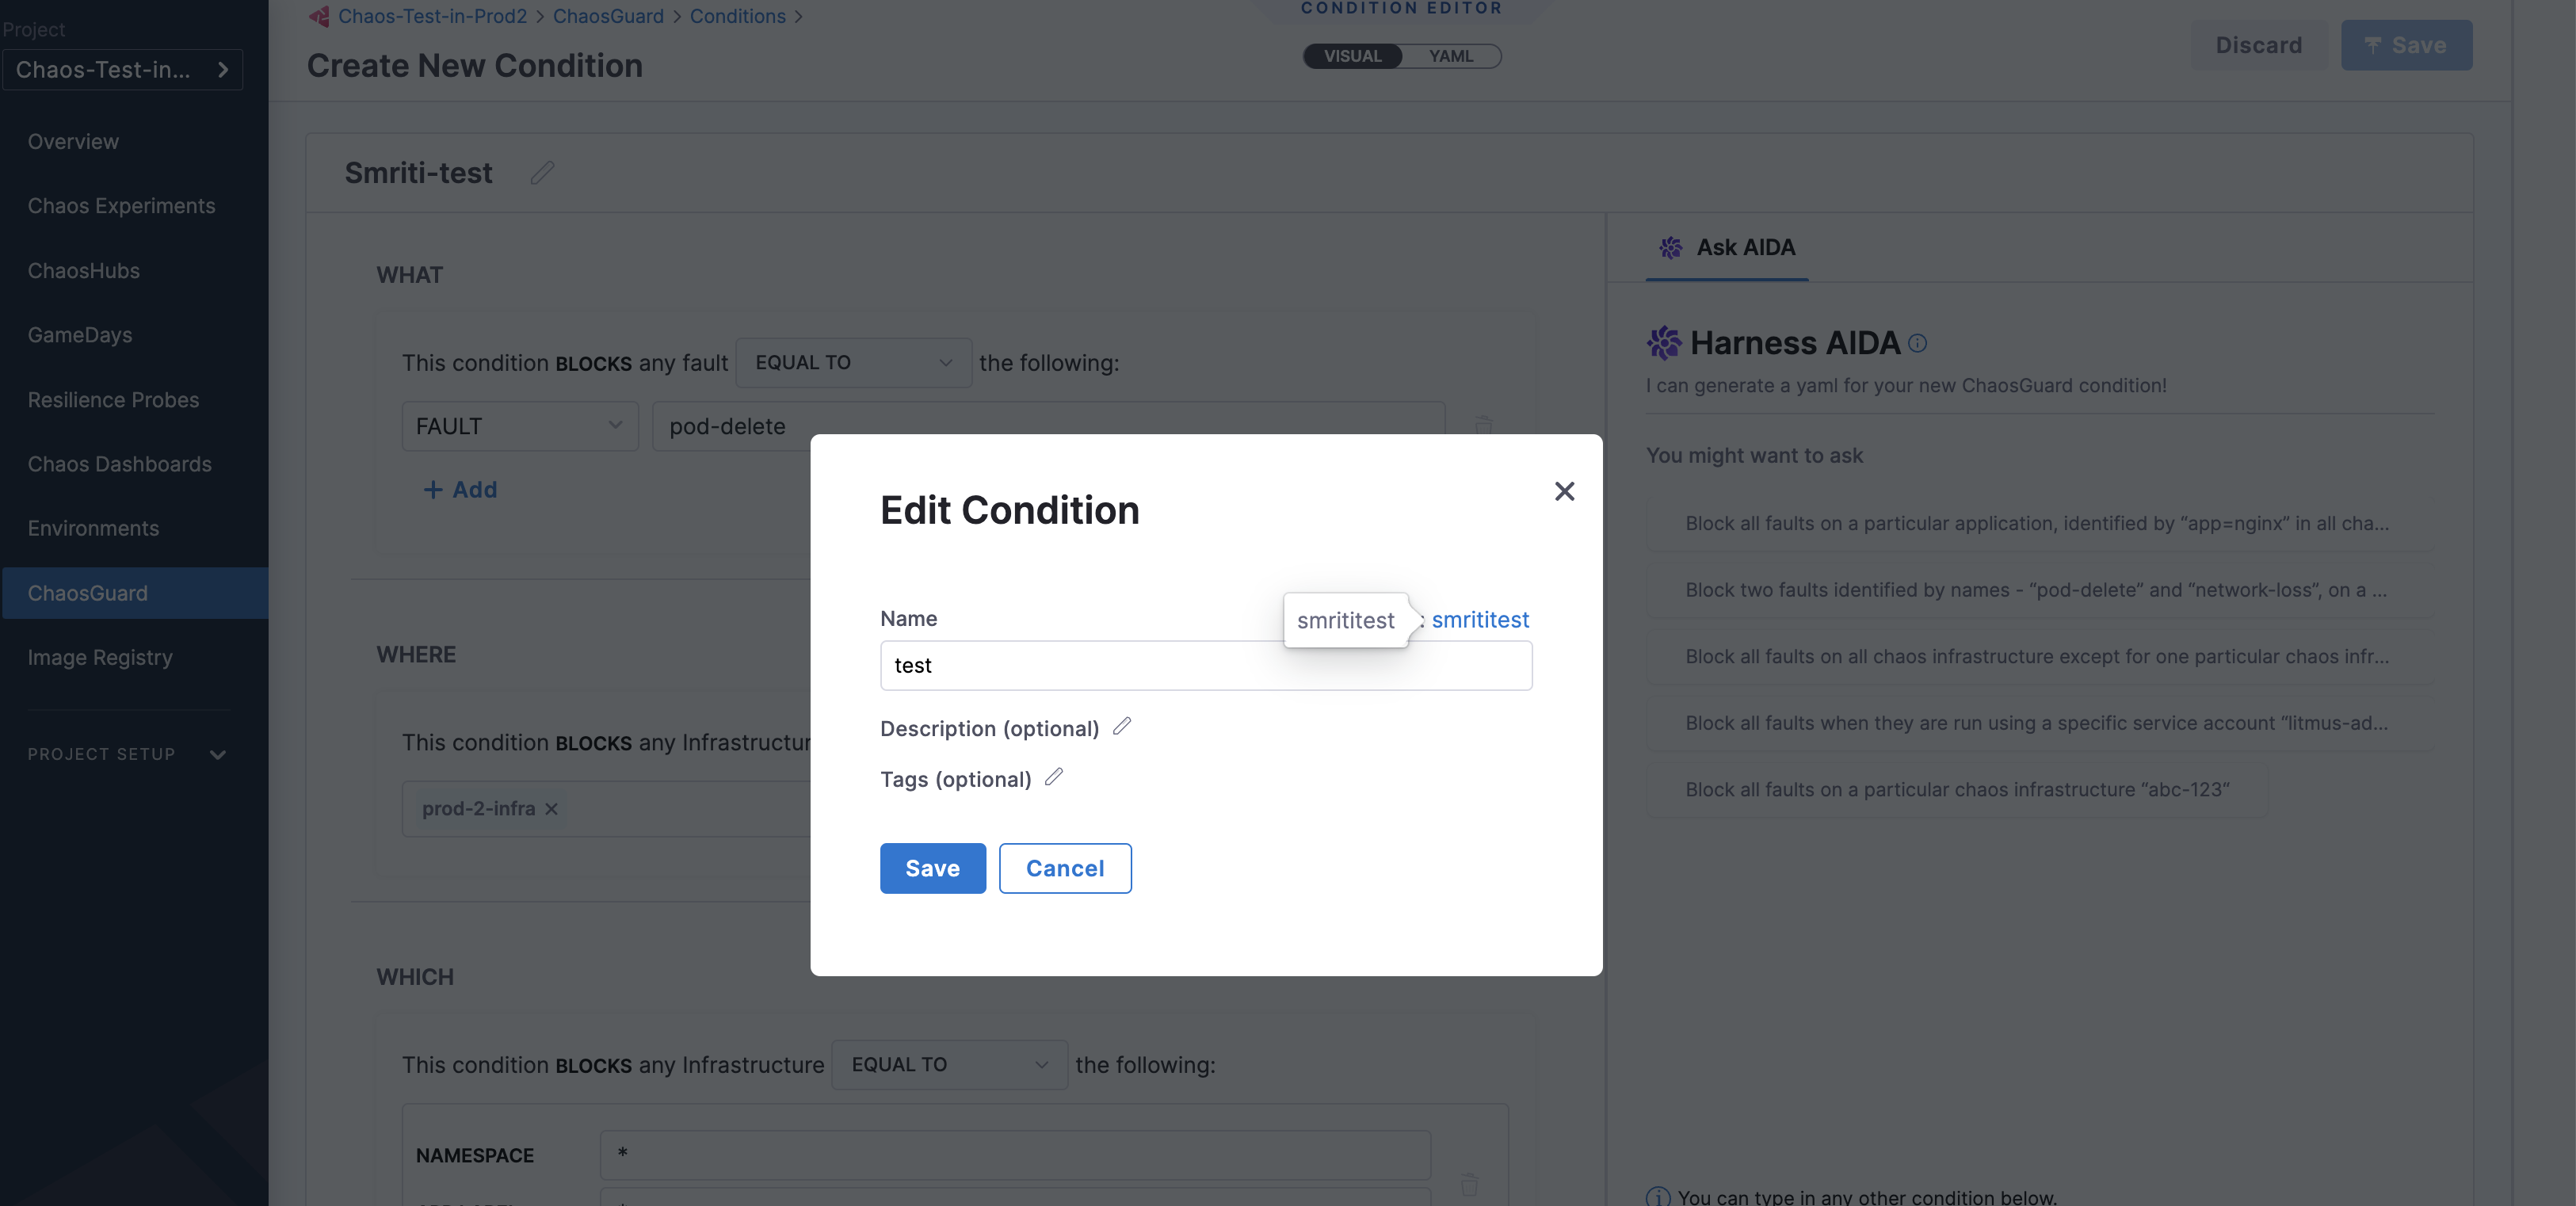The width and height of the screenshot is (2576, 1206).
Task: Discard the new condition
Action: tap(2258, 45)
